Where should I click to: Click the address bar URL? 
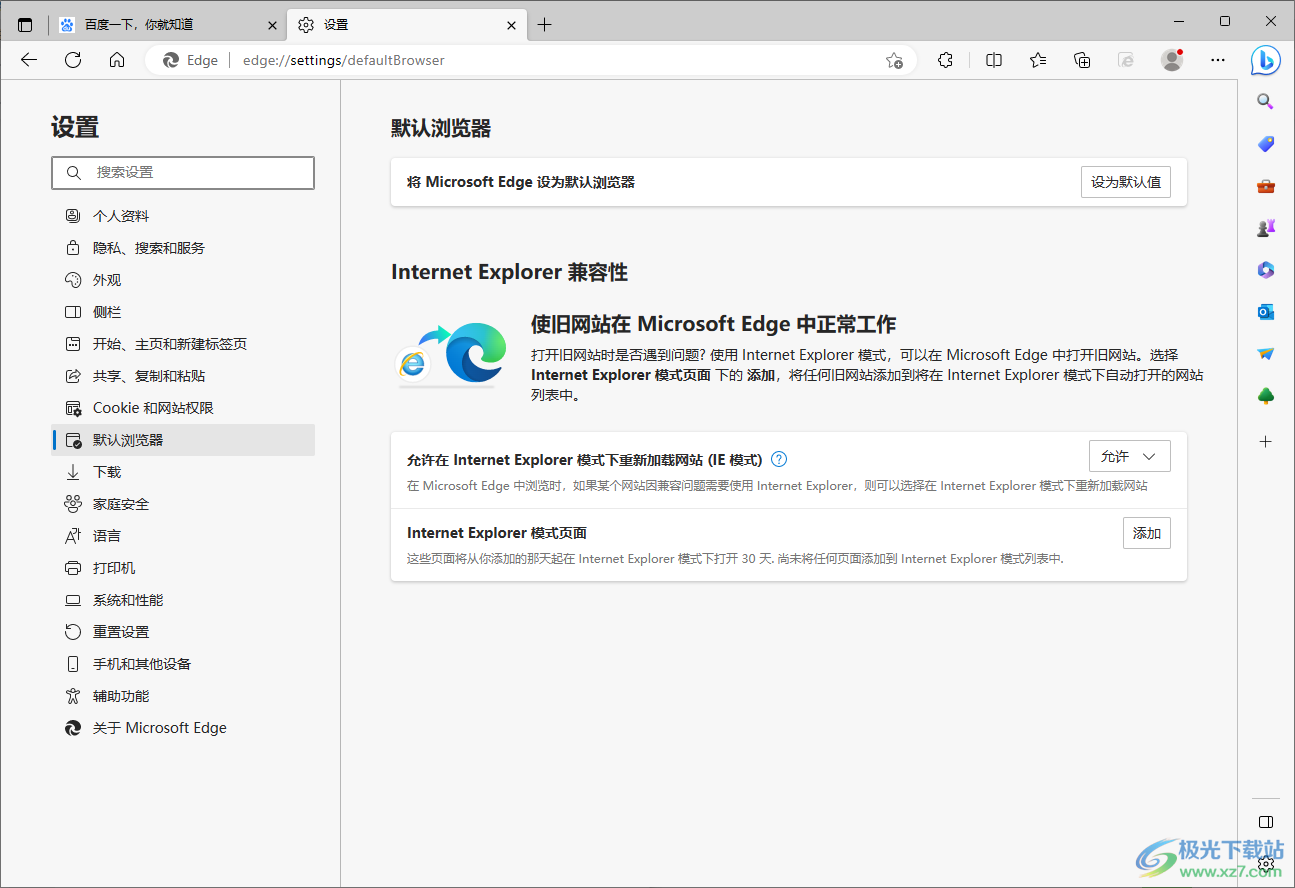pos(344,60)
